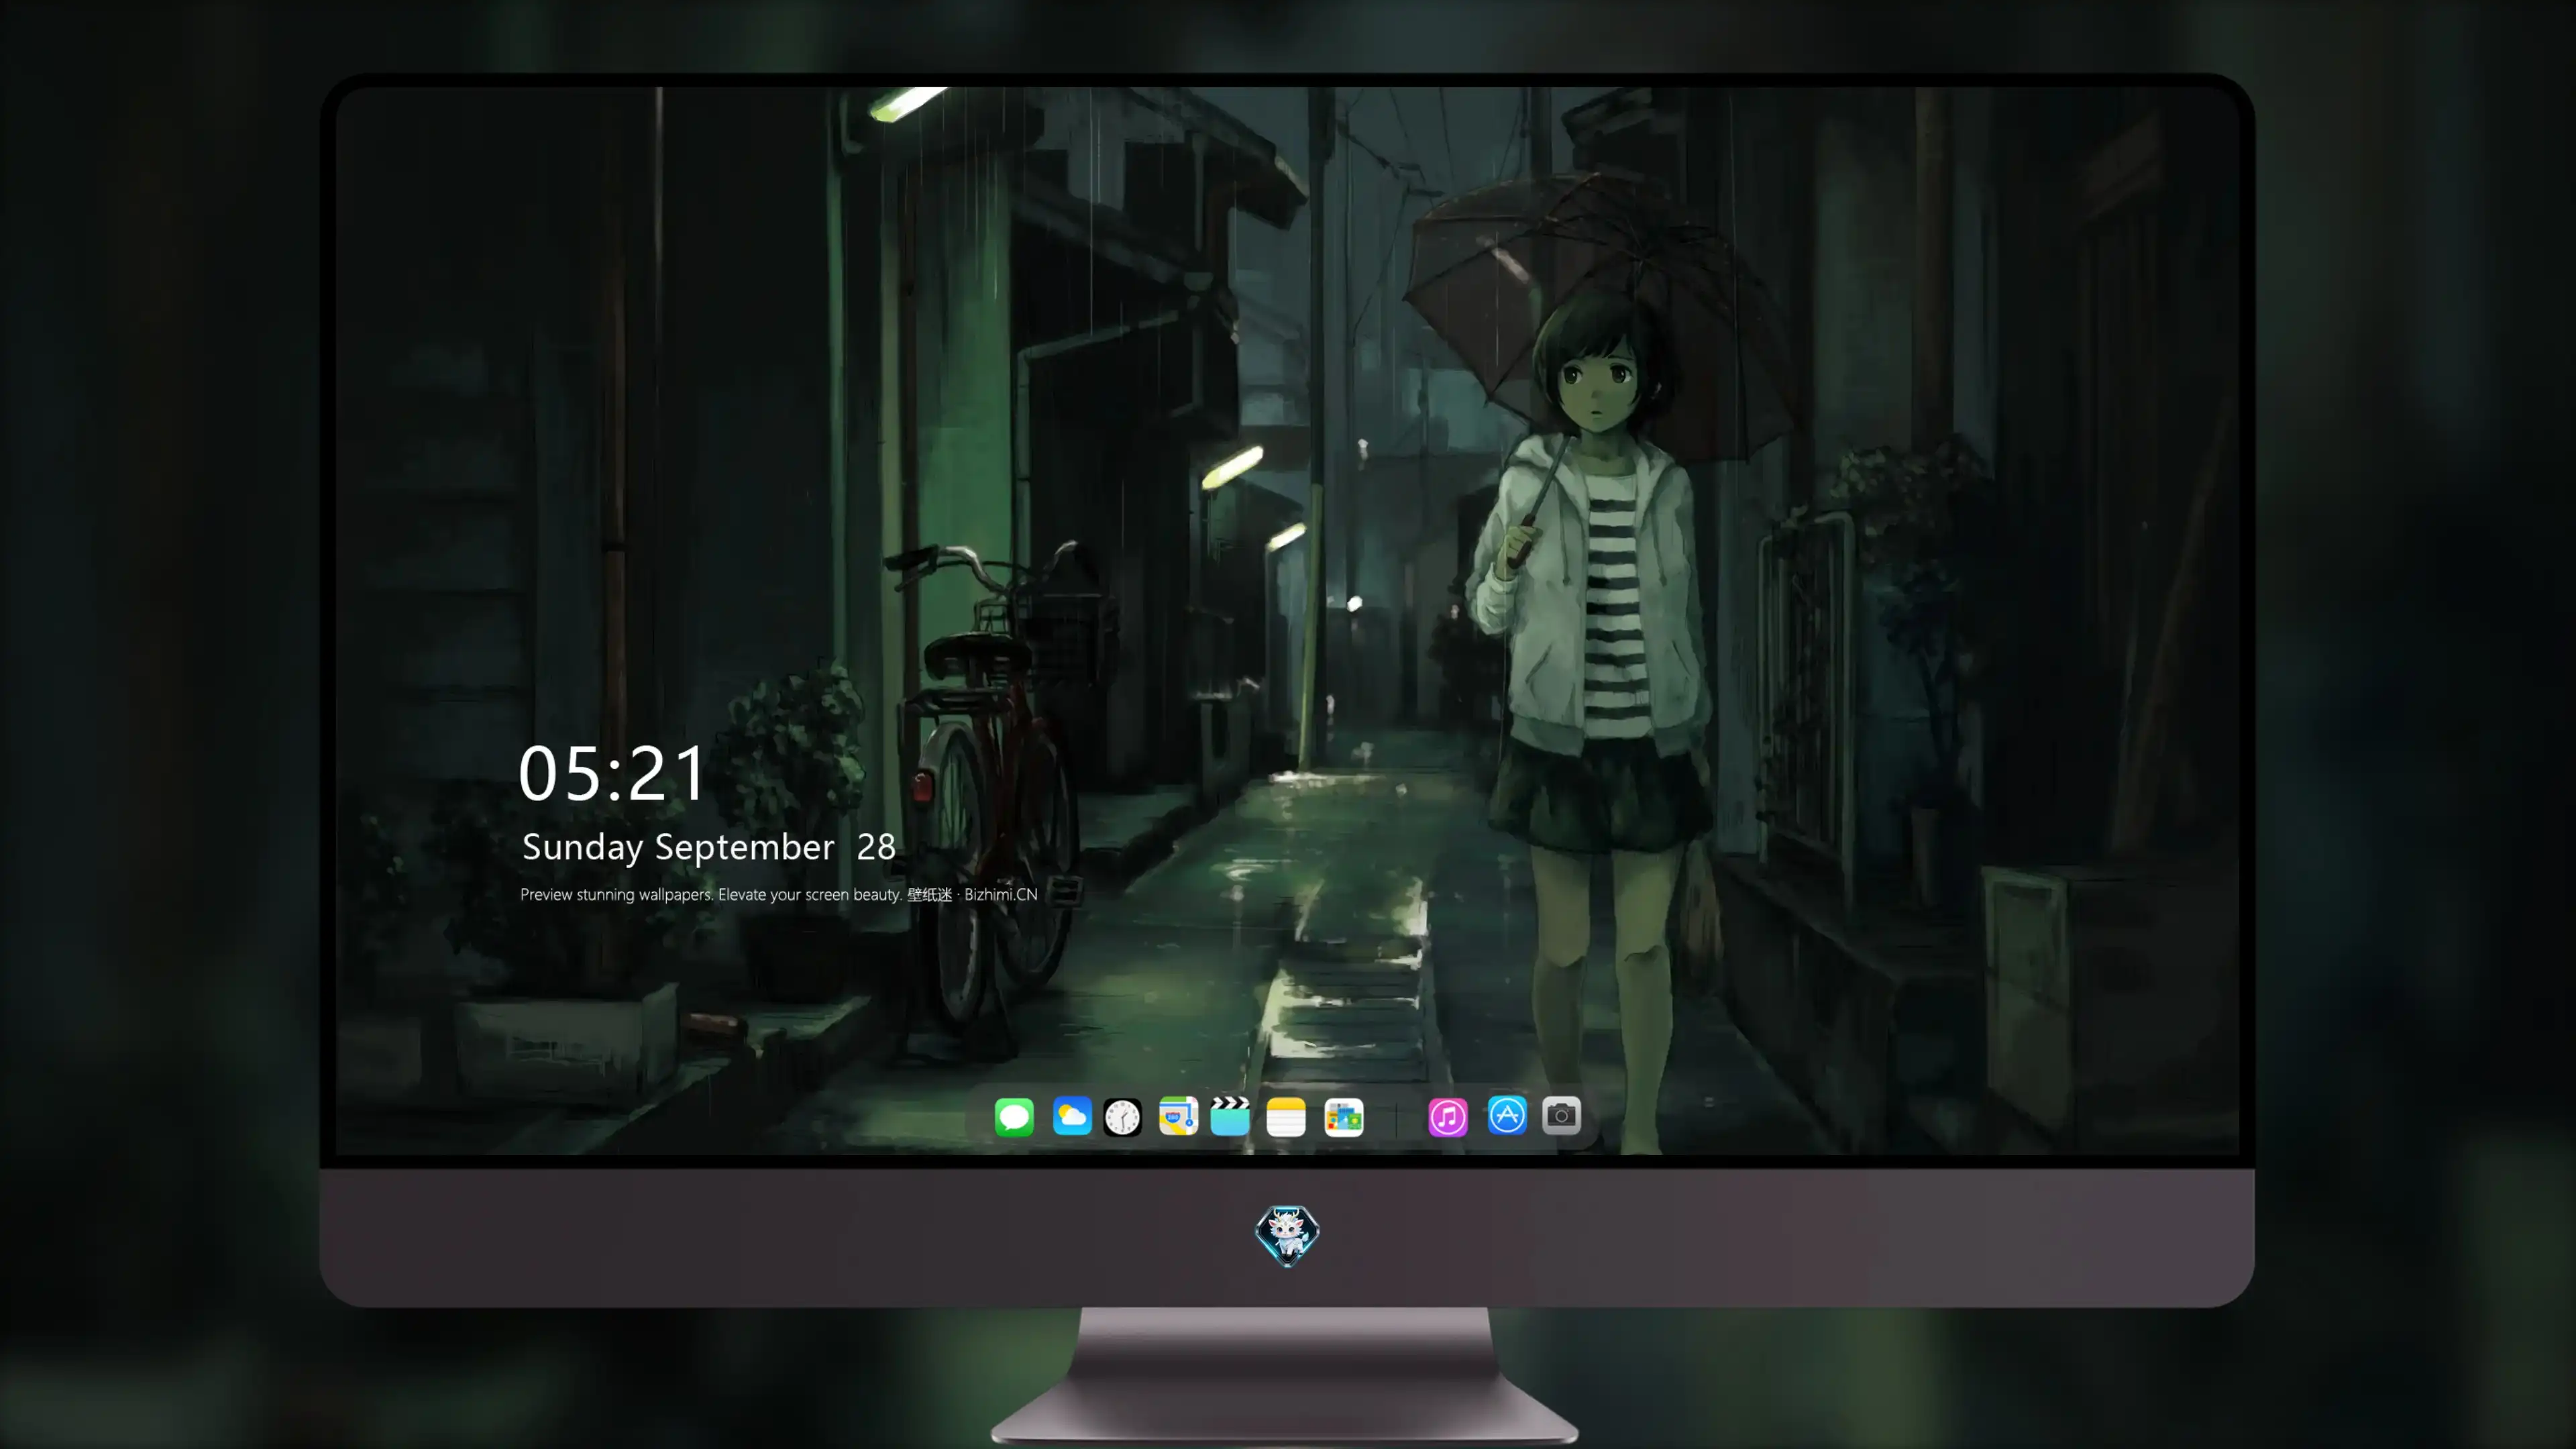Open the Camera app in the dock
The image size is (2576, 1449).
click(1561, 1116)
